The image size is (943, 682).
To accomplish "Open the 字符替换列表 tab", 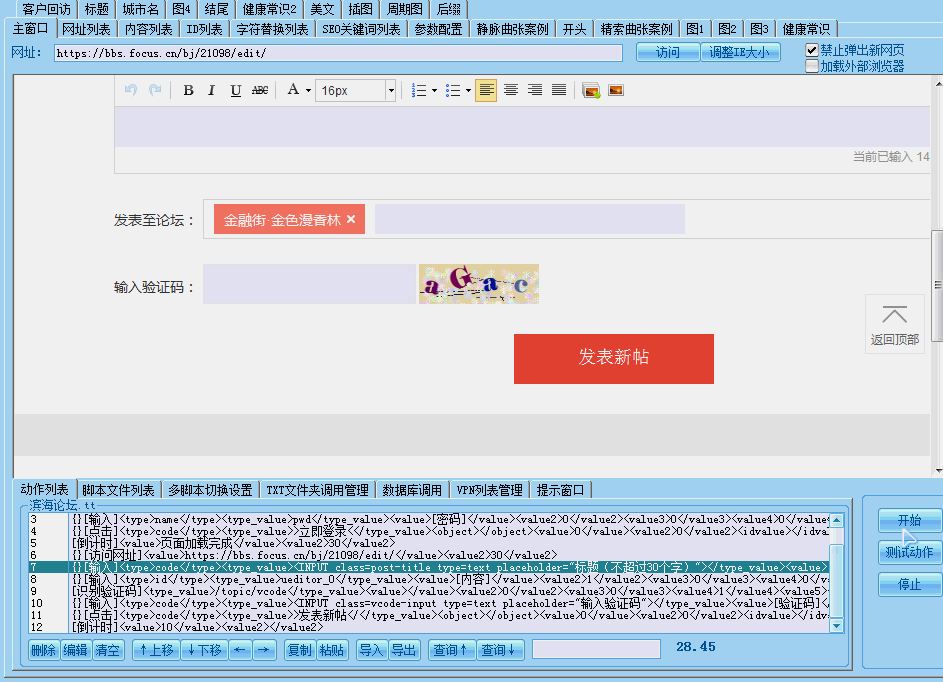I will pos(272,29).
